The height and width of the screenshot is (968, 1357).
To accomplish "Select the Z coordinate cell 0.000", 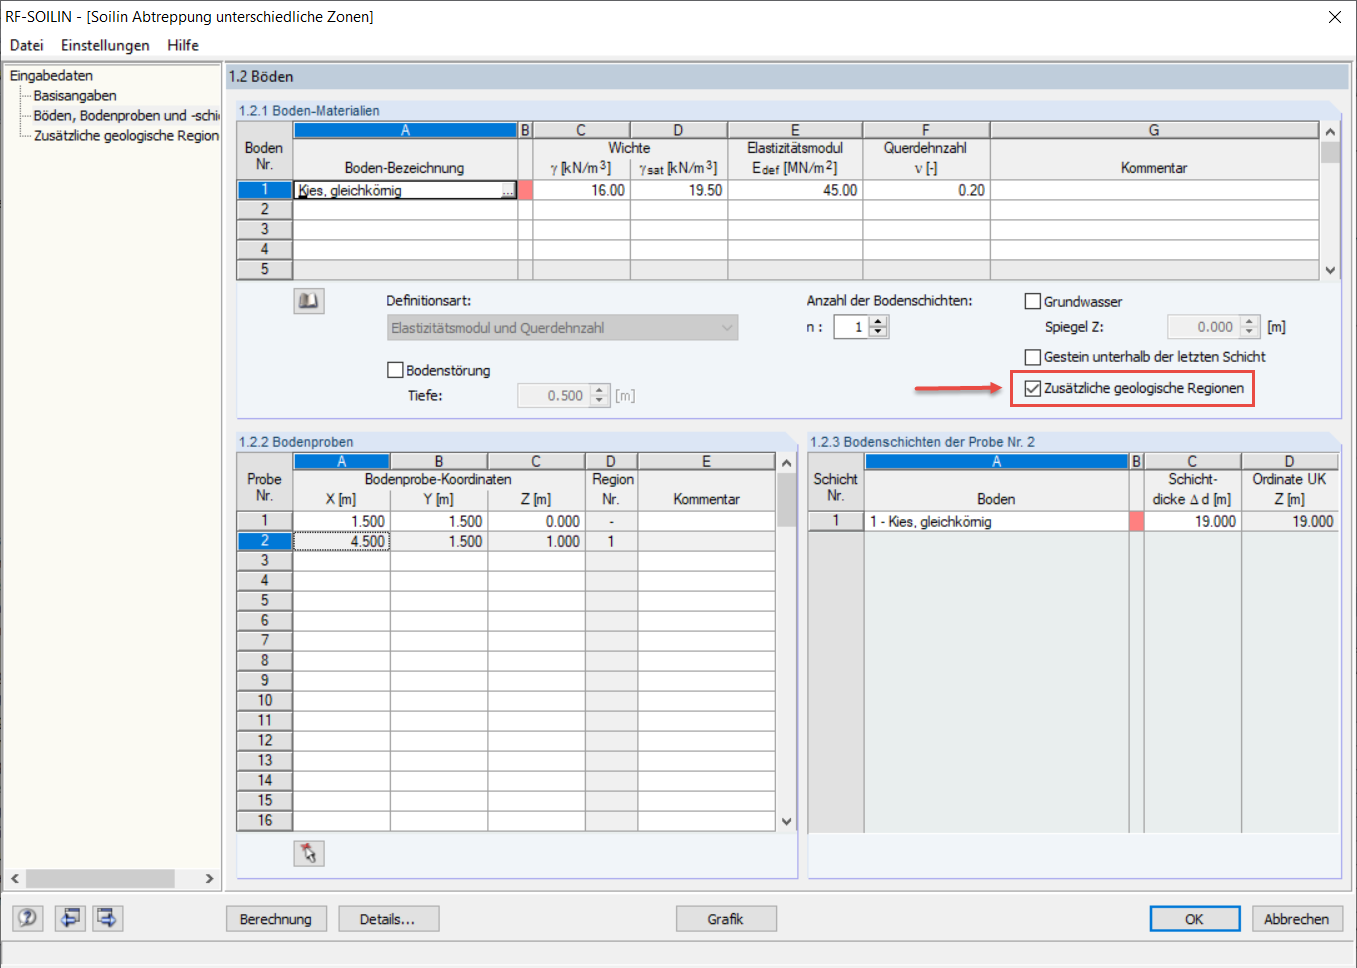I will pyautogui.click(x=536, y=521).
